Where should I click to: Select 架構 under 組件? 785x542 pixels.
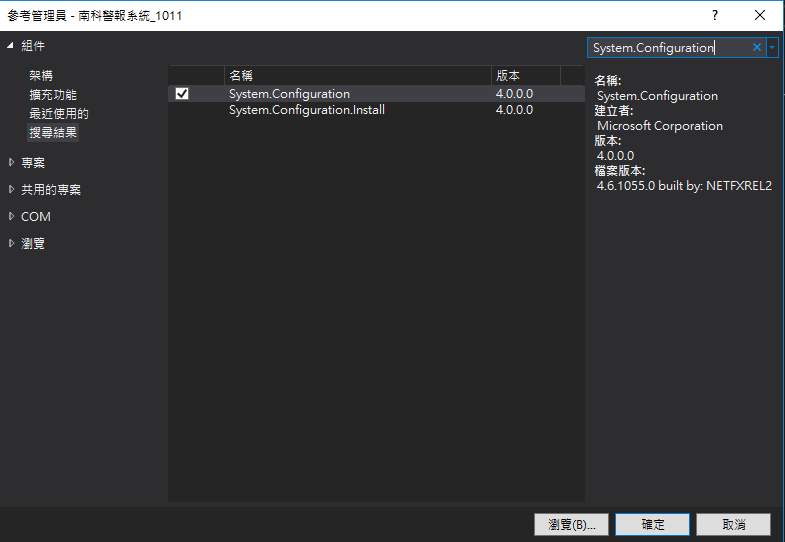(41, 76)
